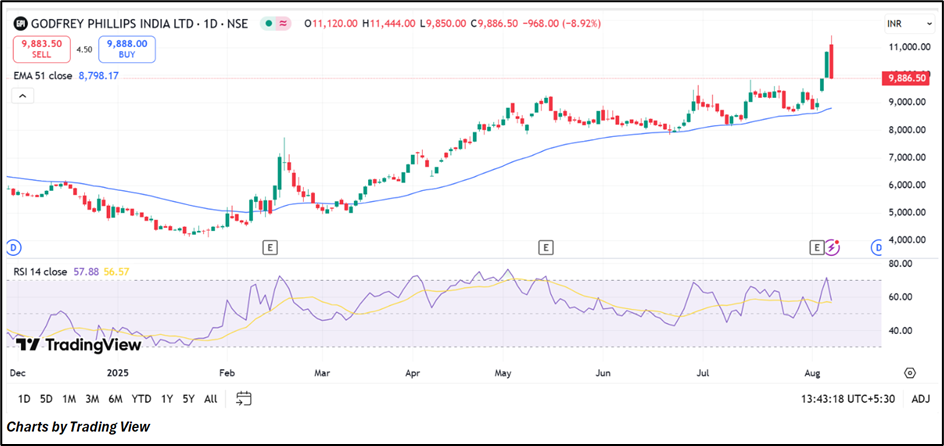Viewport: 944px width, 446px height.
Task: Open time axis settings gear icon
Action: [909, 372]
